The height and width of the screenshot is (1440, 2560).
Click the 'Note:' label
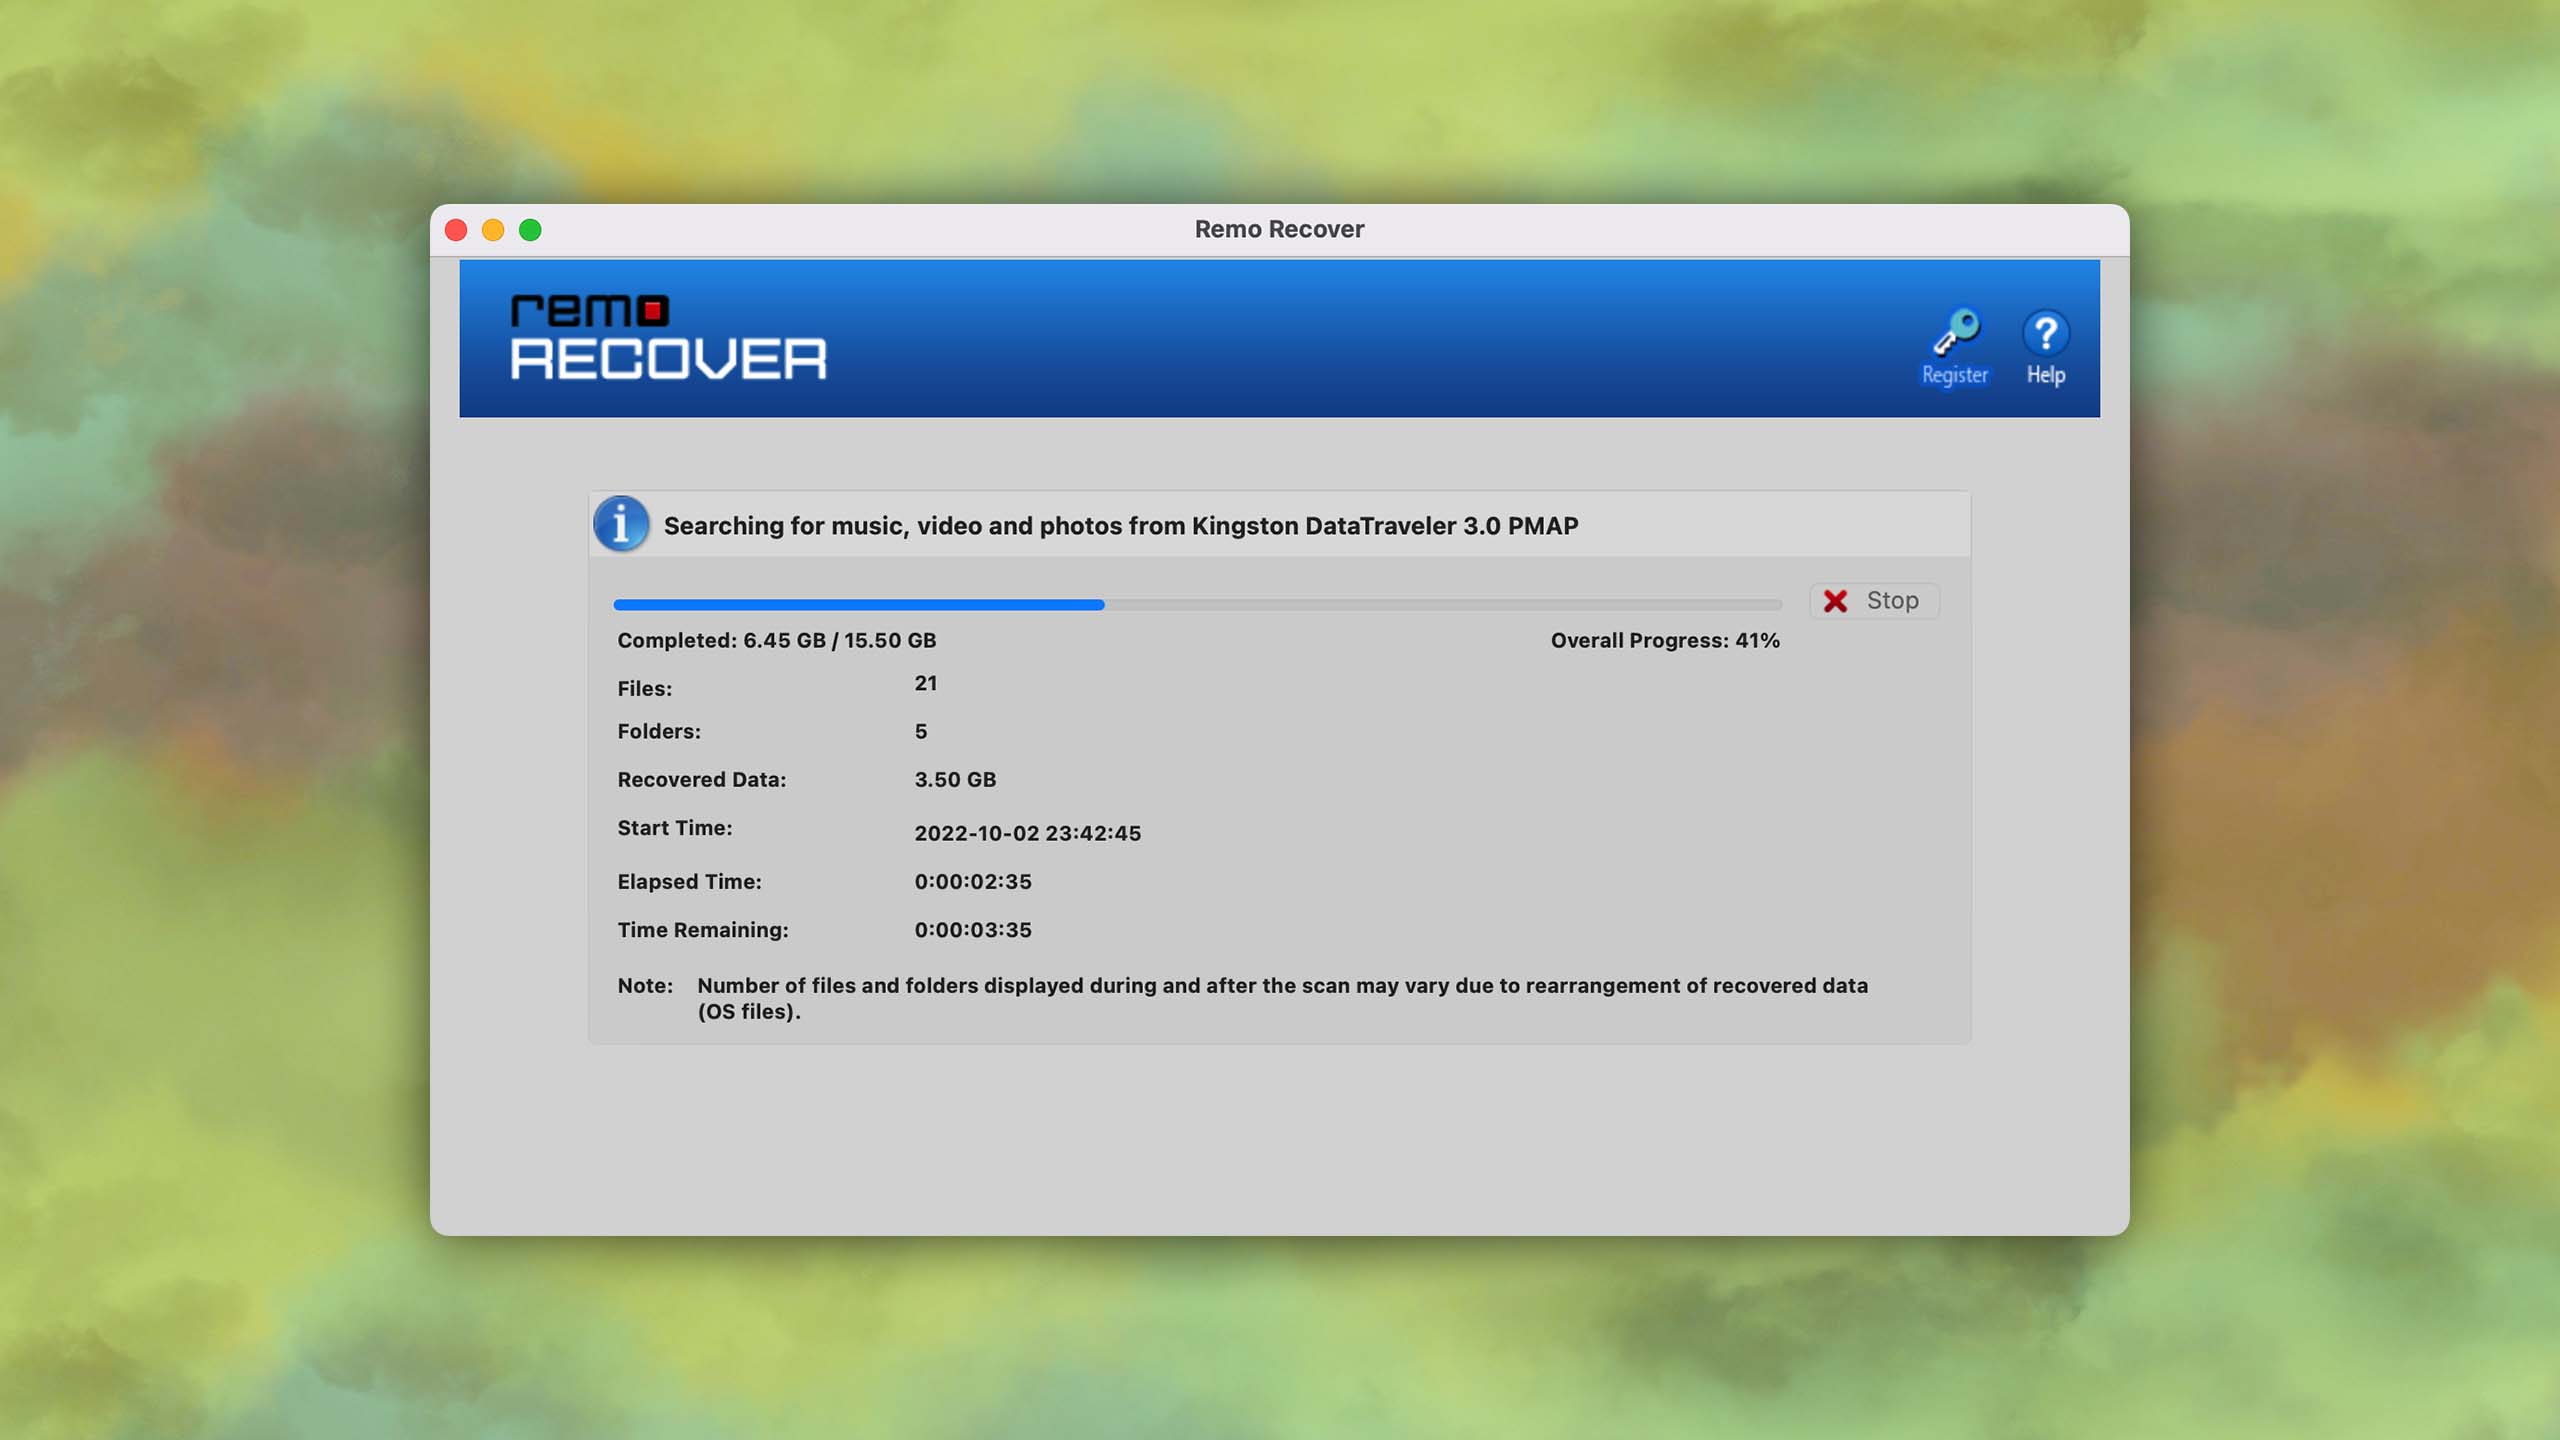coord(645,985)
